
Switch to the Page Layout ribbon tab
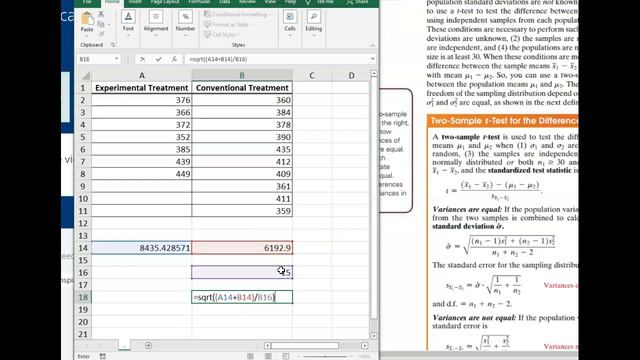(x=165, y=2)
